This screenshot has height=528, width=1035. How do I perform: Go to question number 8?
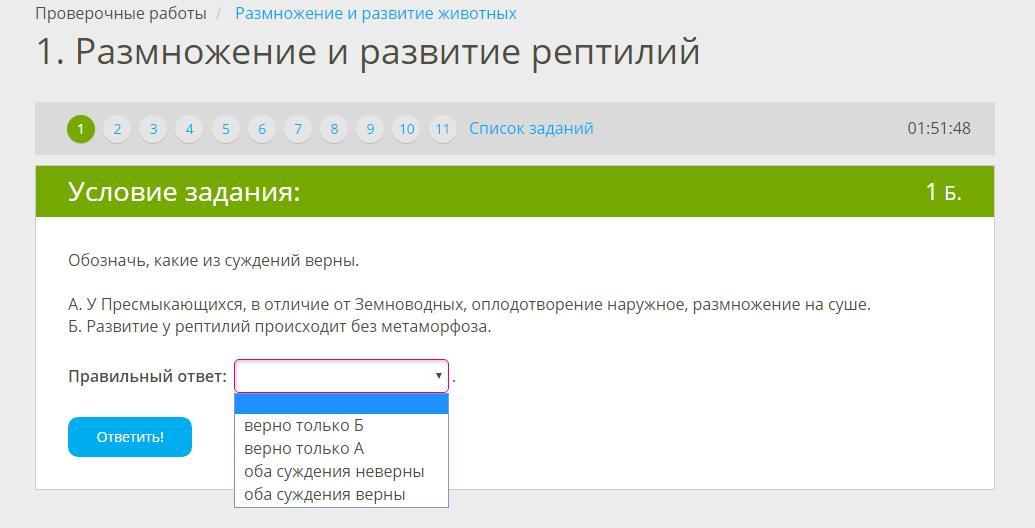[x=334, y=129]
